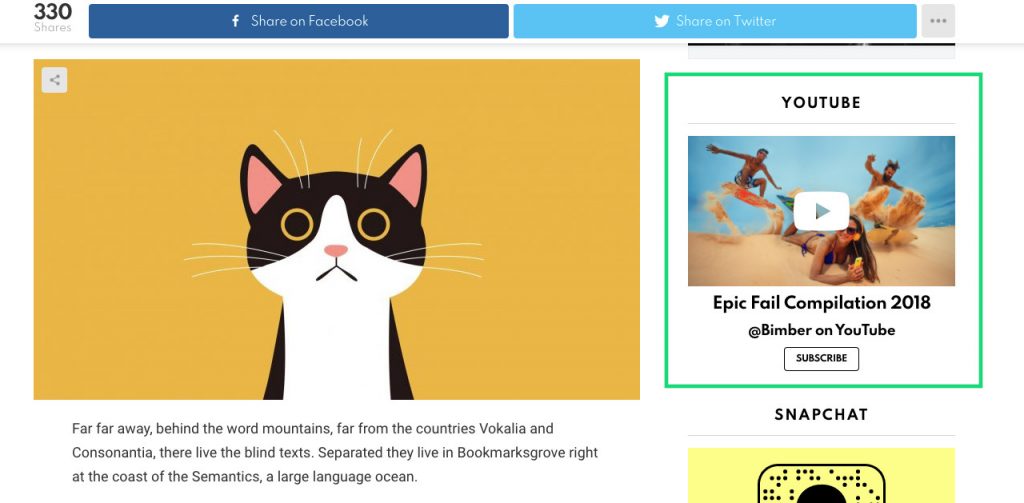This screenshot has height=503, width=1024.
Task: Click the Facebook "f" logo icon
Action: 236,21
